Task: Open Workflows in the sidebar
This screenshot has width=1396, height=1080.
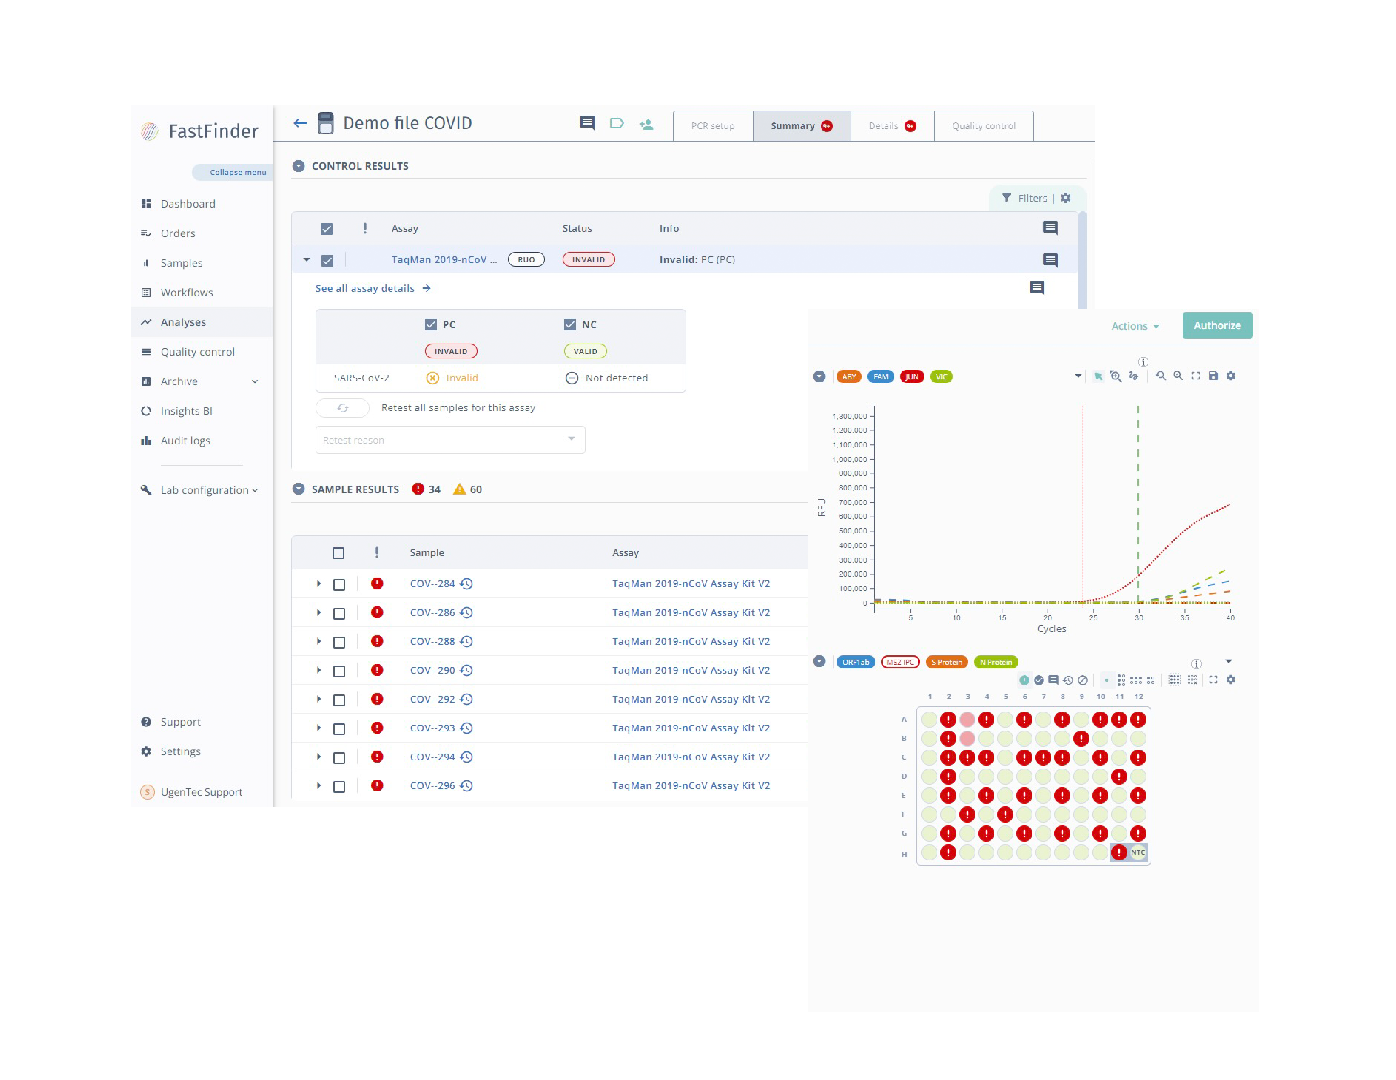Action: click(187, 293)
